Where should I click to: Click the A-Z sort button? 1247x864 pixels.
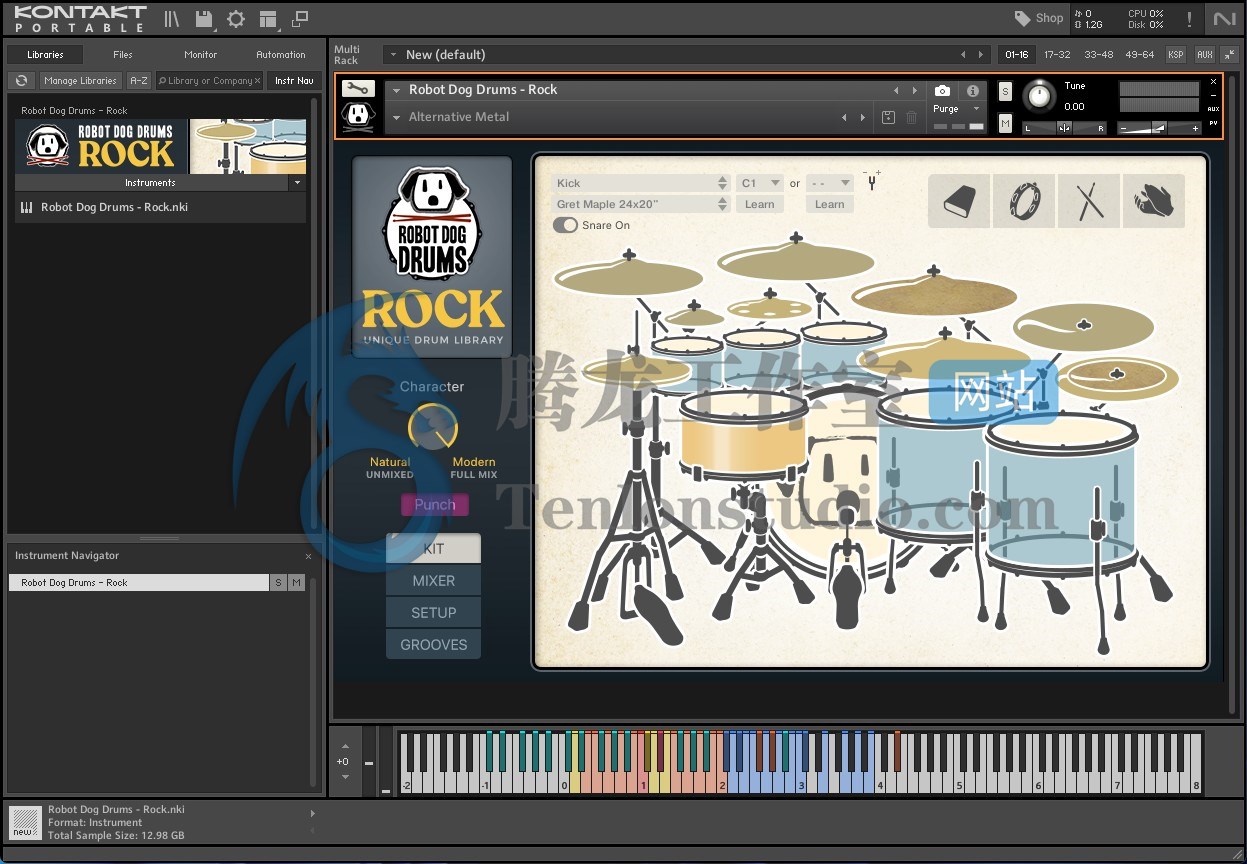[139, 80]
